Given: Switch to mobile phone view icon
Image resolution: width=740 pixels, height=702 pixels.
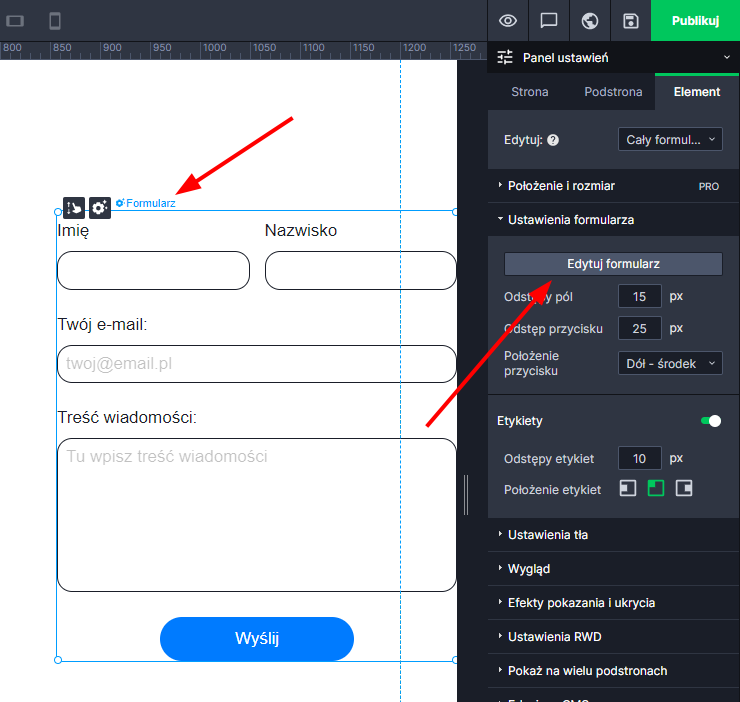Looking at the screenshot, I should [x=55, y=21].
